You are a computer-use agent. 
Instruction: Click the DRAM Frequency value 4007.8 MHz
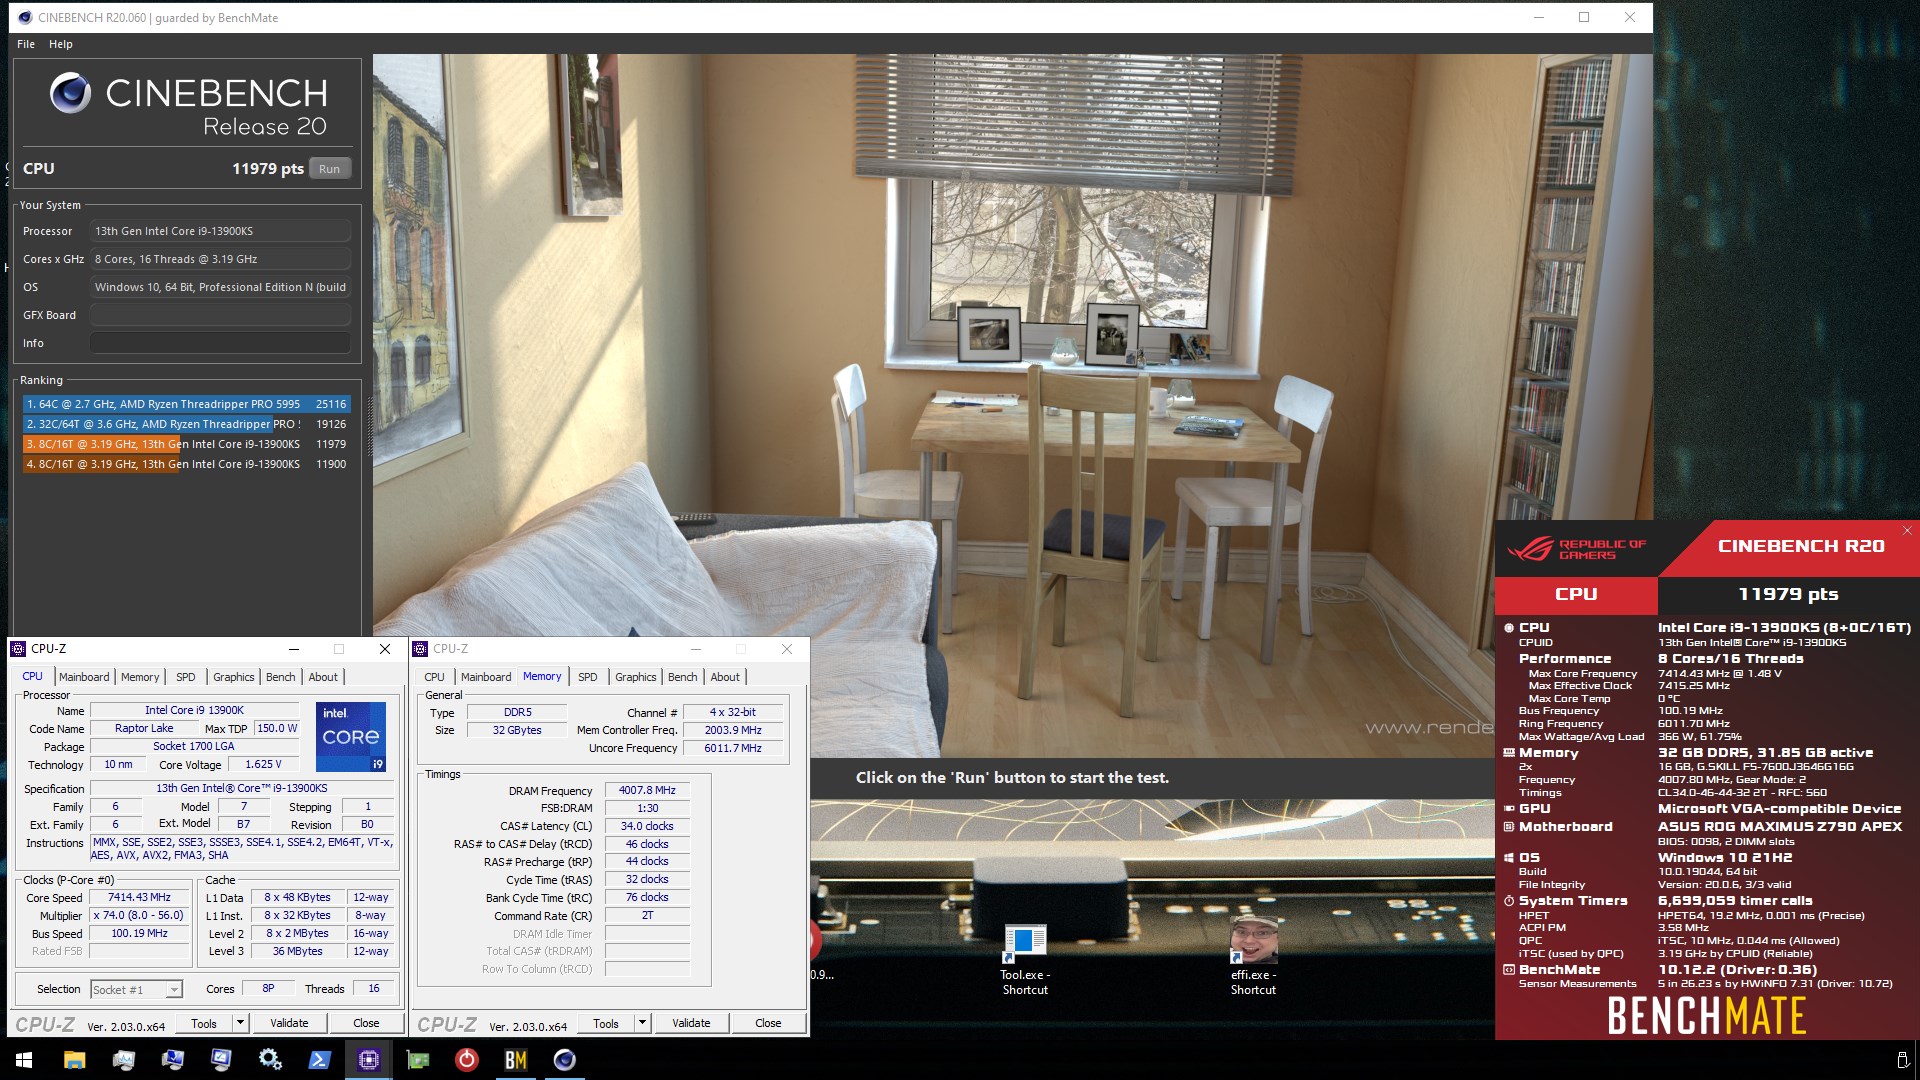[647, 790]
